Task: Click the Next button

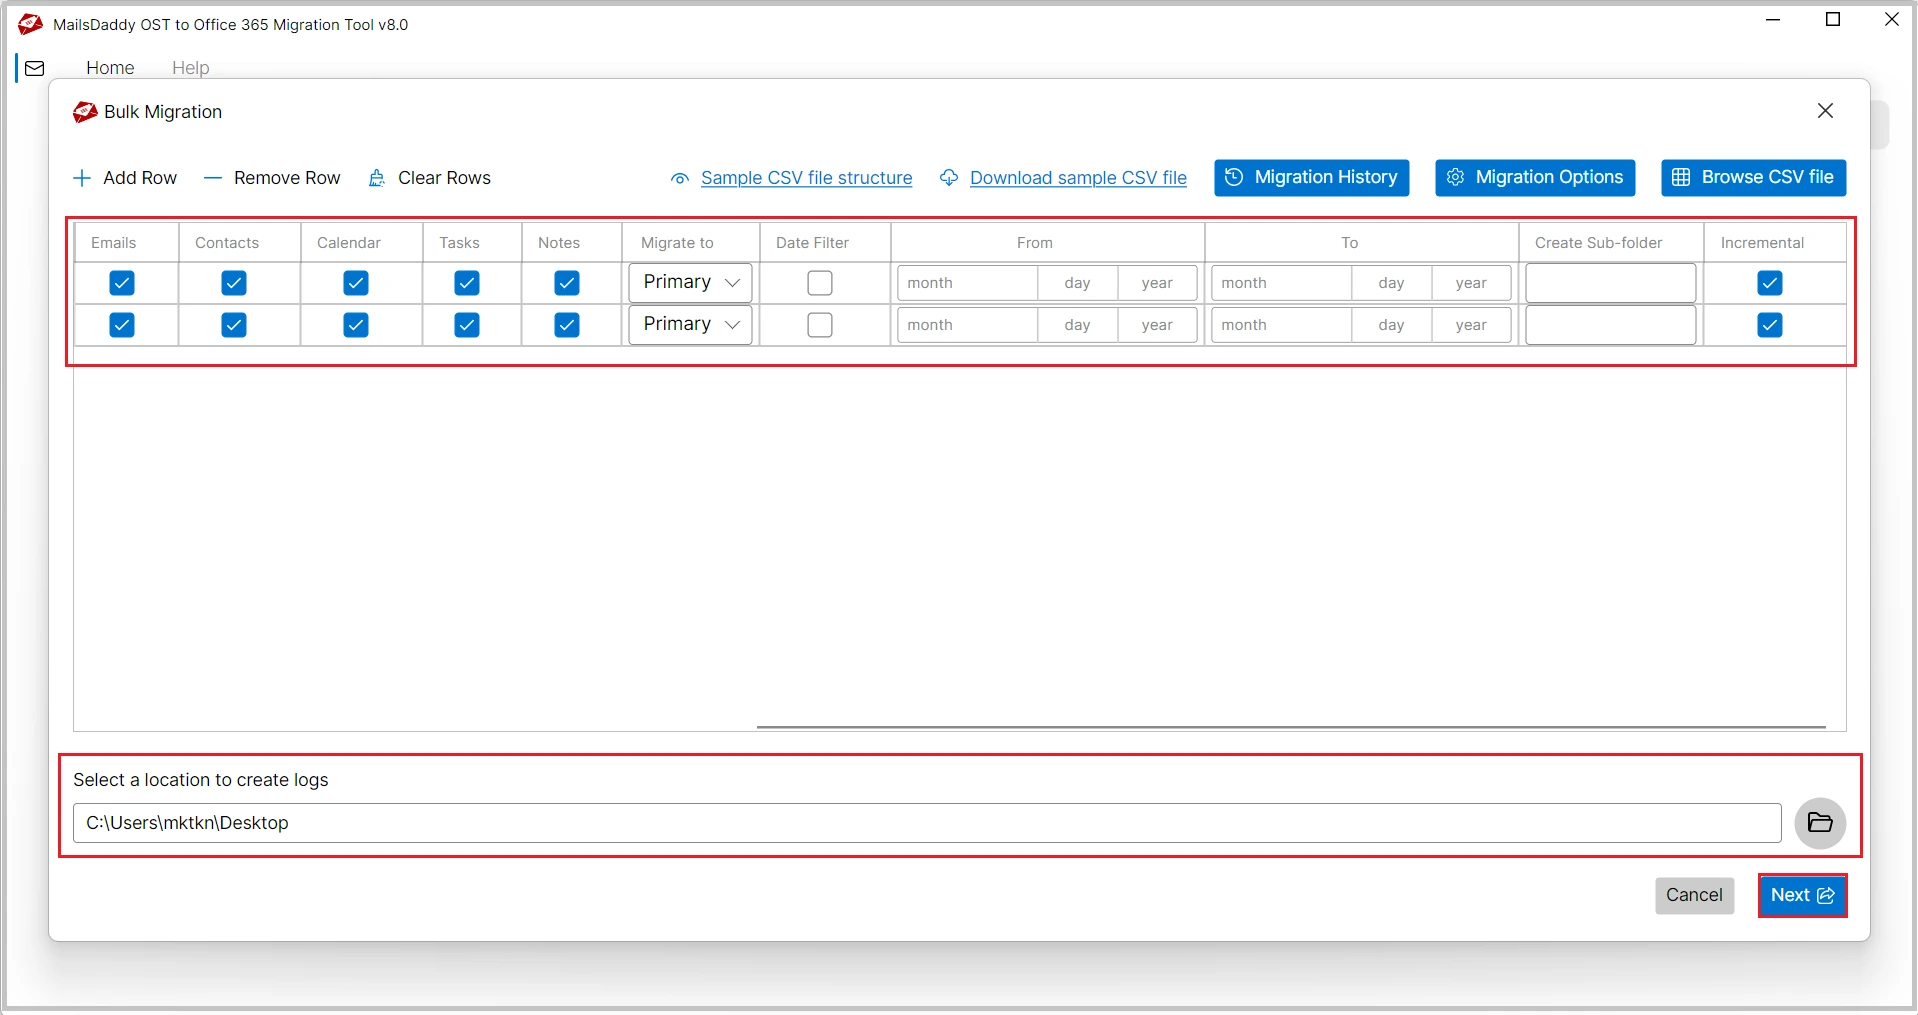Action: [1802, 895]
